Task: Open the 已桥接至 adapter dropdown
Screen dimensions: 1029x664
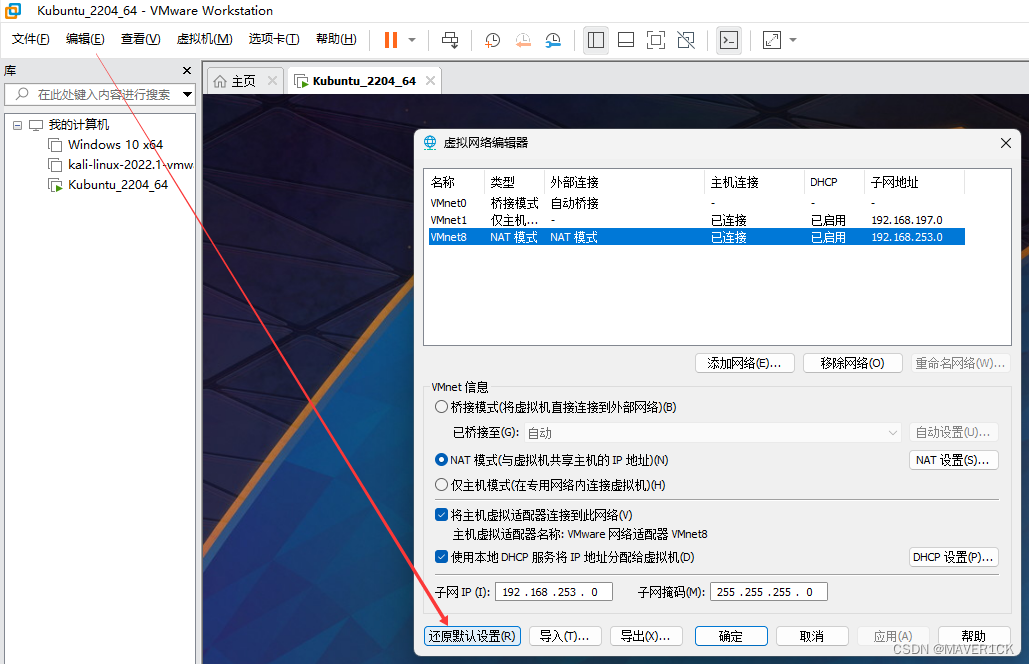Action: tap(893, 432)
